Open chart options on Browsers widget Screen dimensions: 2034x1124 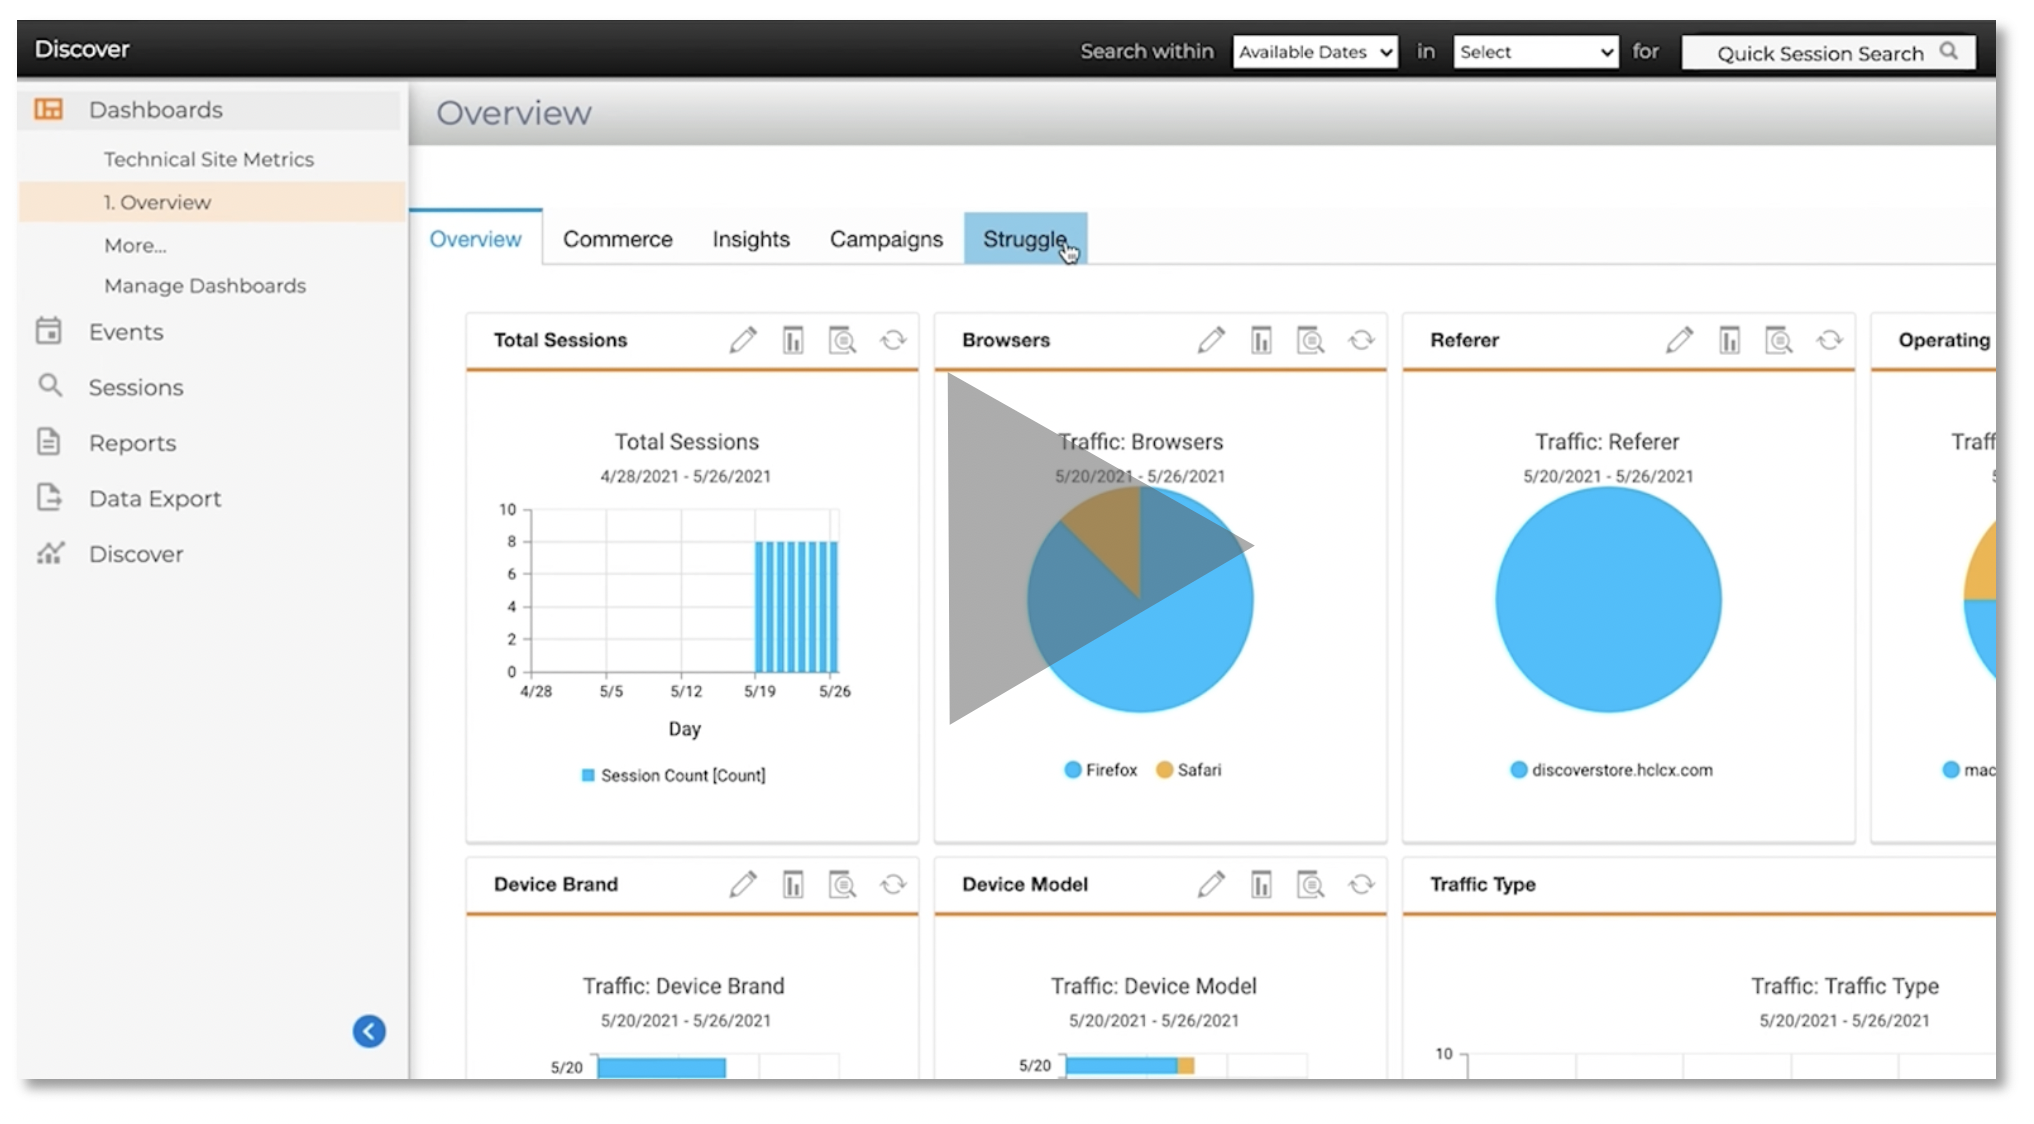click(x=1261, y=340)
